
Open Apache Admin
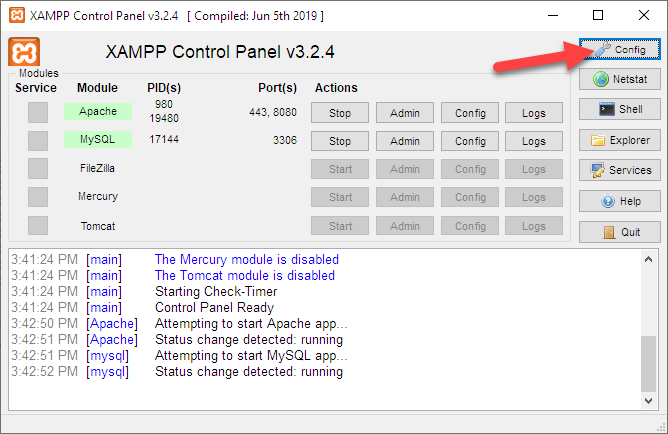tap(405, 113)
